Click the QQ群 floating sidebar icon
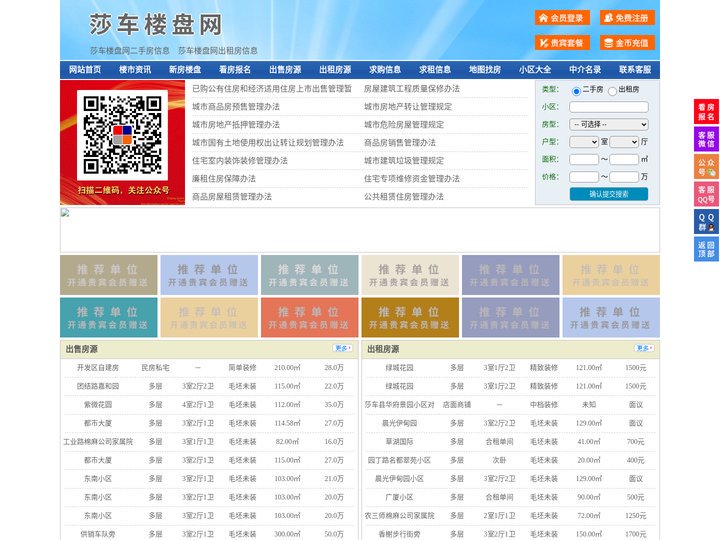This screenshot has width=720, height=540. (706, 222)
